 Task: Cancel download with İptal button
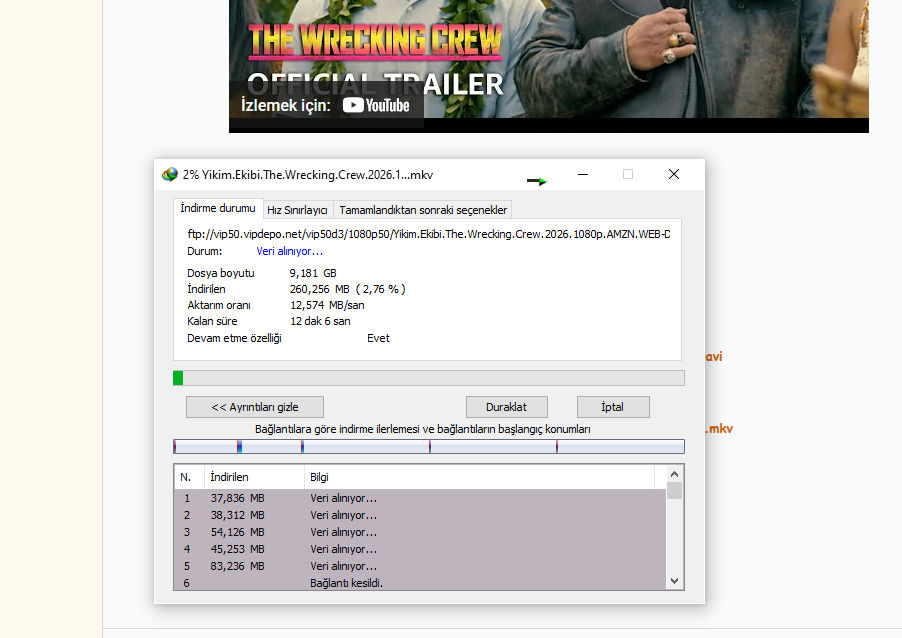613,407
